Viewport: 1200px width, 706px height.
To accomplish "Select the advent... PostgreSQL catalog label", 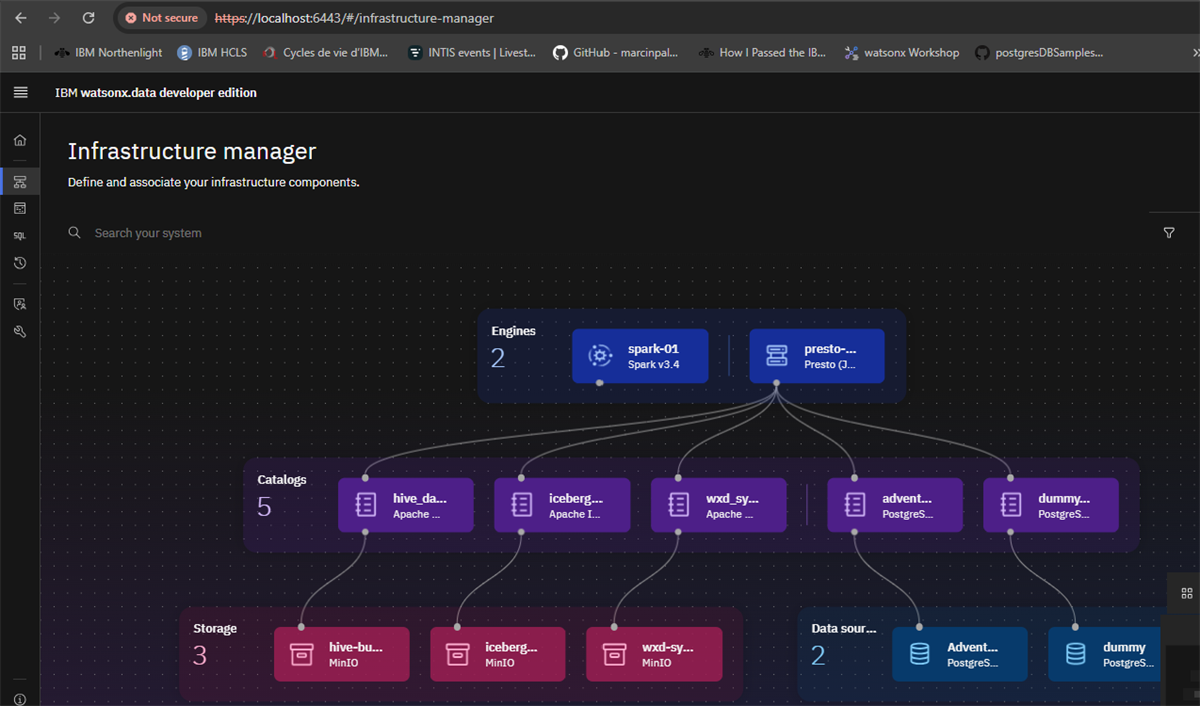I will 907,505.
